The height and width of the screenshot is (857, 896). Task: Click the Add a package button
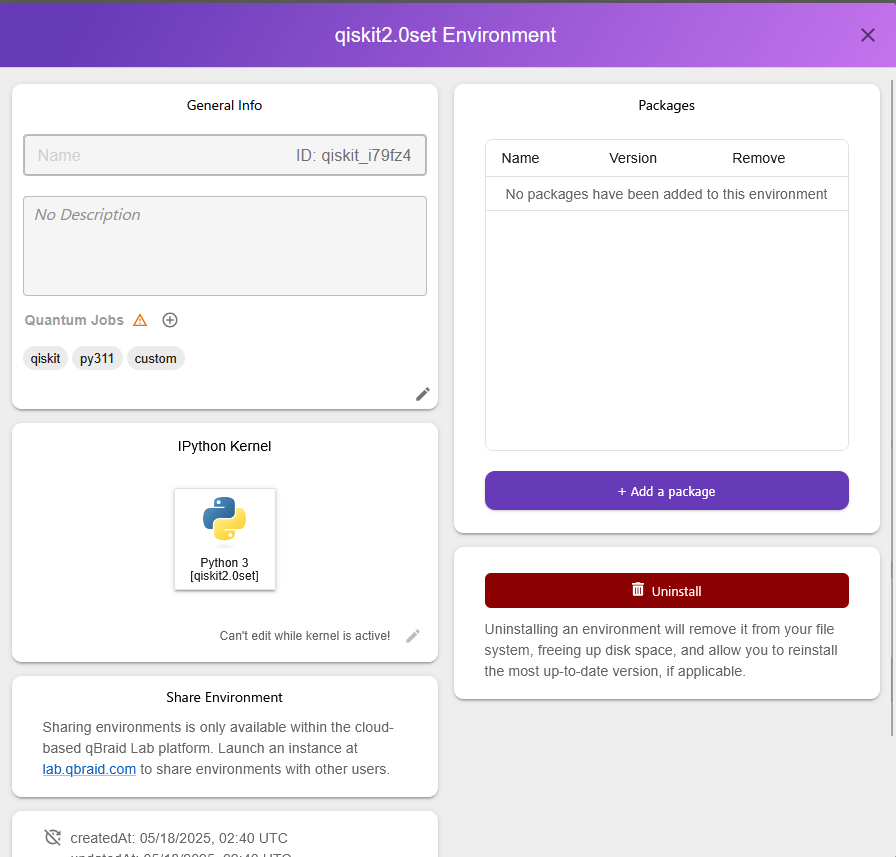[667, 491]
